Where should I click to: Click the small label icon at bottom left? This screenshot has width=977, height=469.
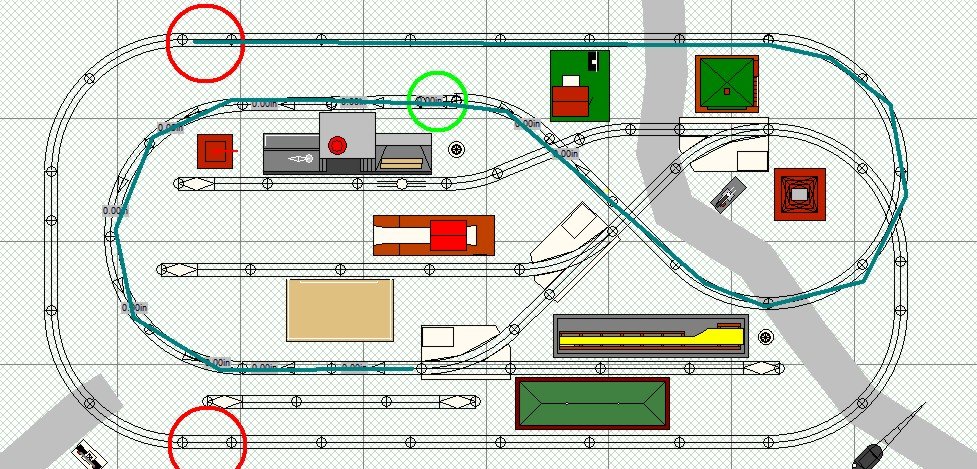pyautogui.click(x=87, y=455)
